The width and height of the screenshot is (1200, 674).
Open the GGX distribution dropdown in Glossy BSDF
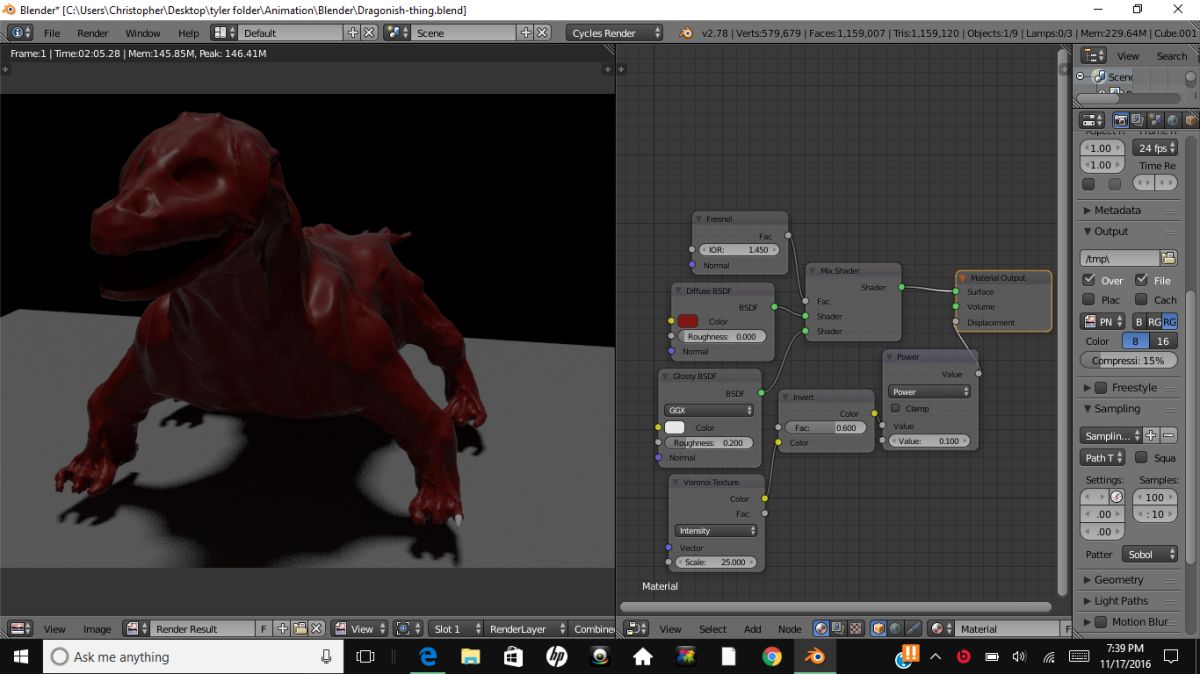pos(708,410)
